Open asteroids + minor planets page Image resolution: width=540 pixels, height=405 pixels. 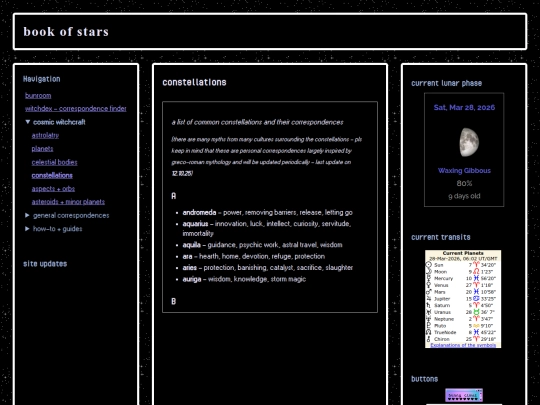tap(68, 201)
